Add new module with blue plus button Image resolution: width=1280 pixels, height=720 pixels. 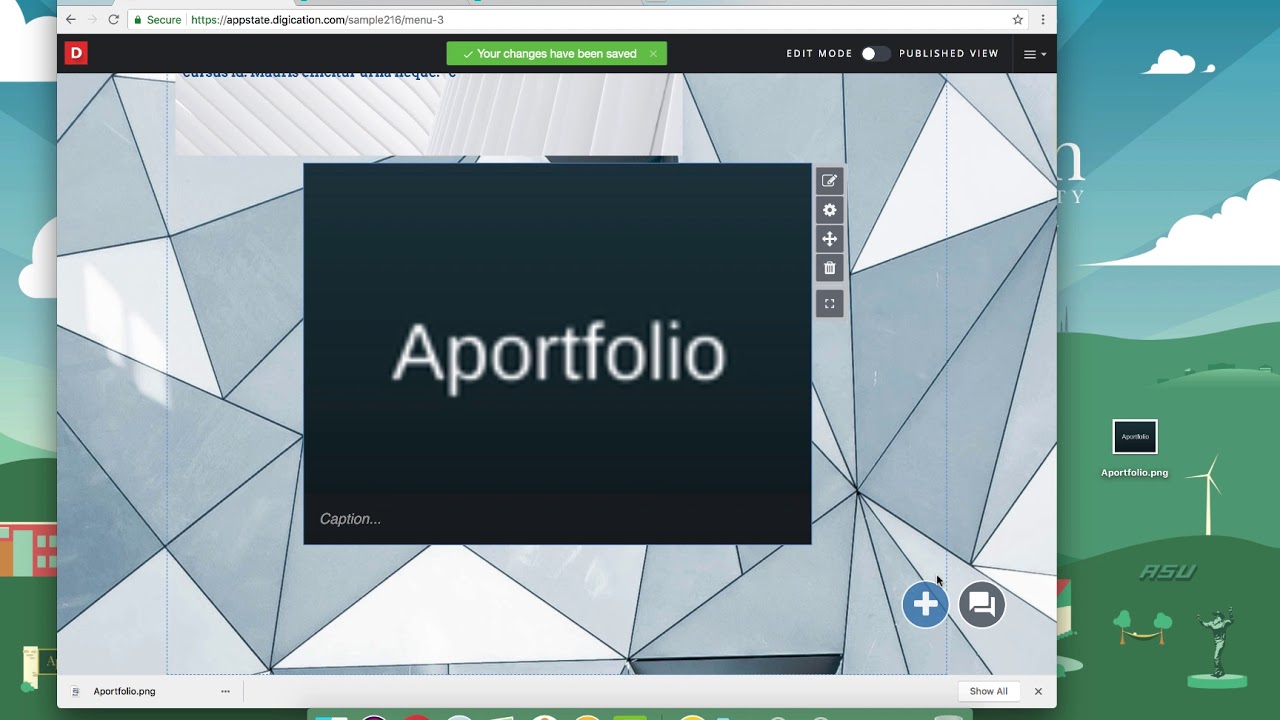click(x=925, y=604)
